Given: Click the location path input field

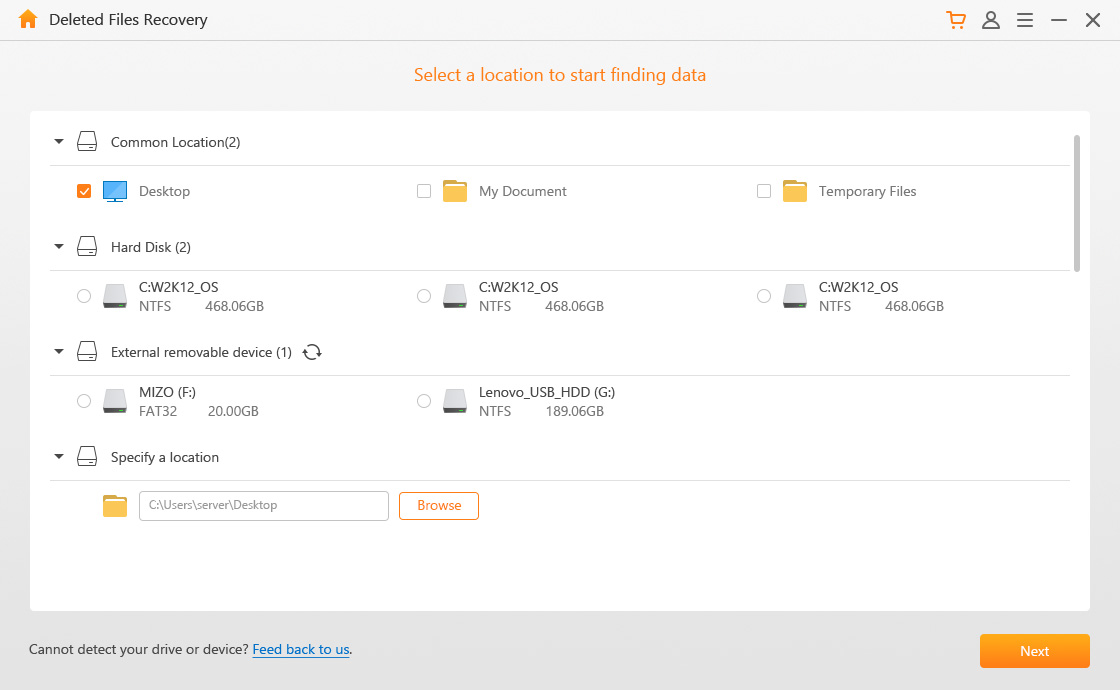Looking at the screenshot, I should (264, 506).
